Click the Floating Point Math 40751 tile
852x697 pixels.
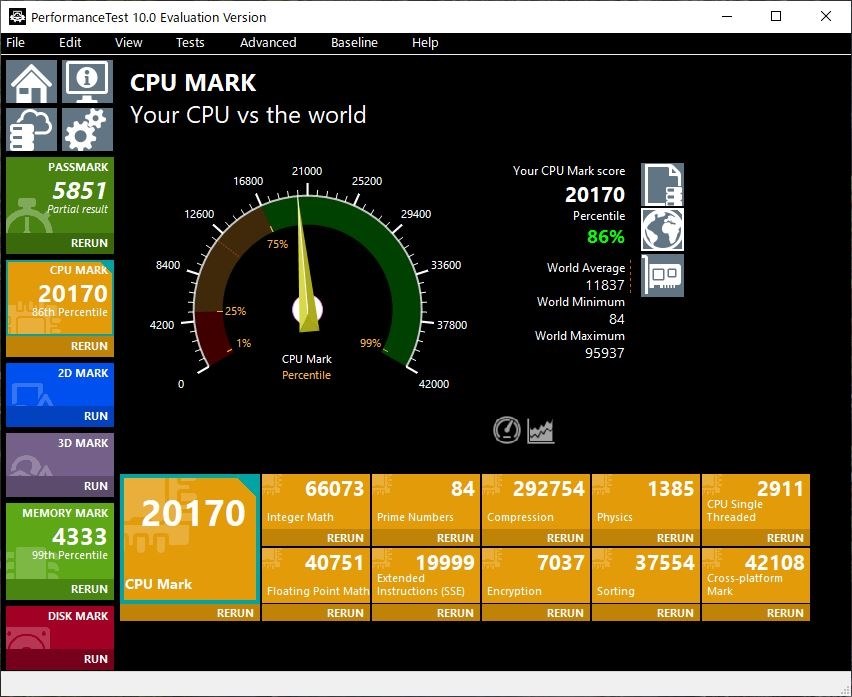point(316,576)
